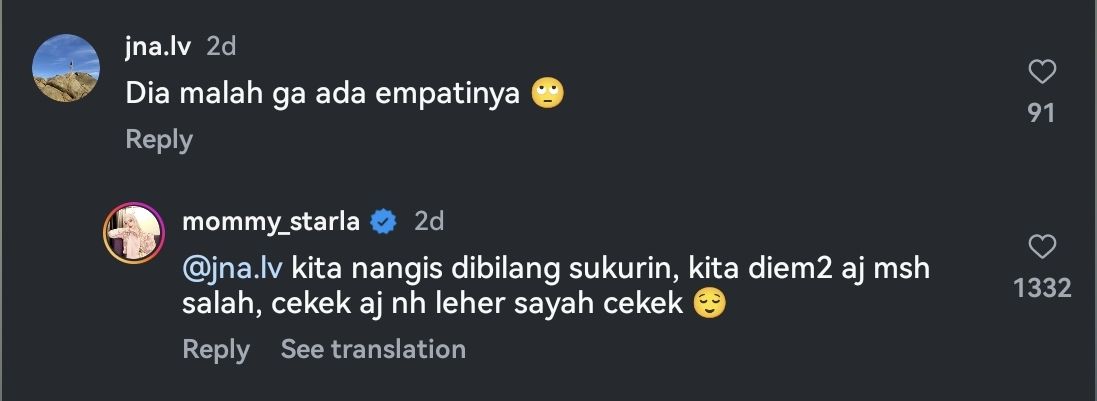Image resolution: width=1097 pixels, height=401 pixels.
Task: Visit the mommy_starla username link
Action: click(x=271, y=222)
